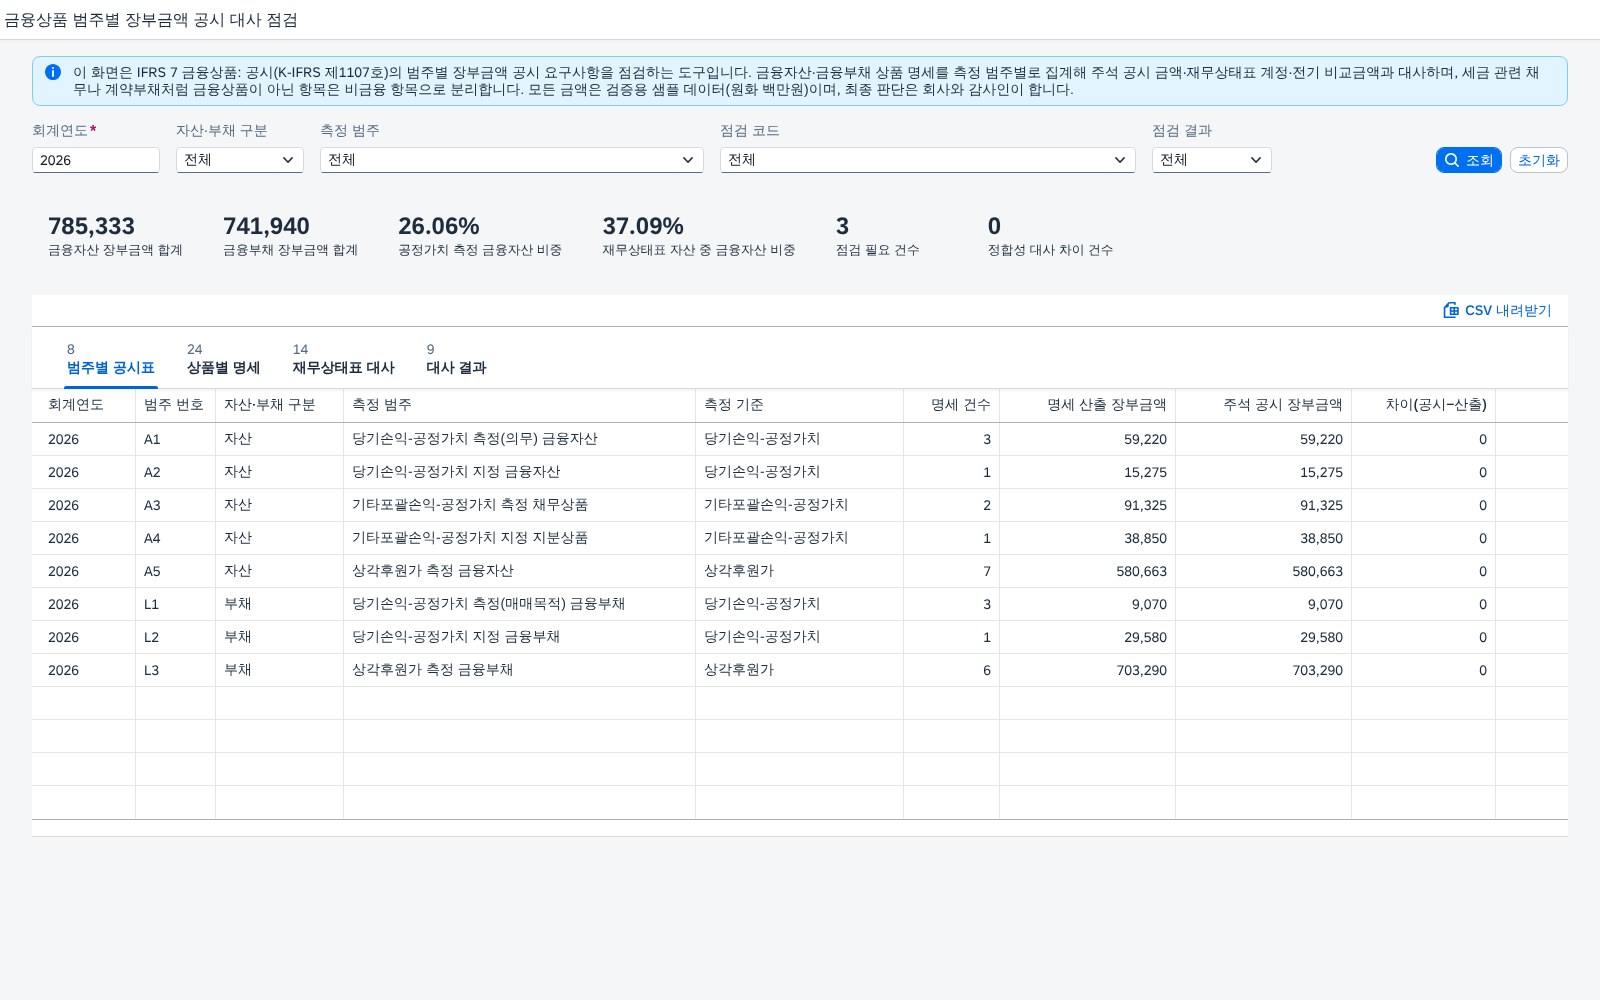
Task: Click the 당기손익-공정가치 지정 금융부채 cell
Action: [519, 637]
